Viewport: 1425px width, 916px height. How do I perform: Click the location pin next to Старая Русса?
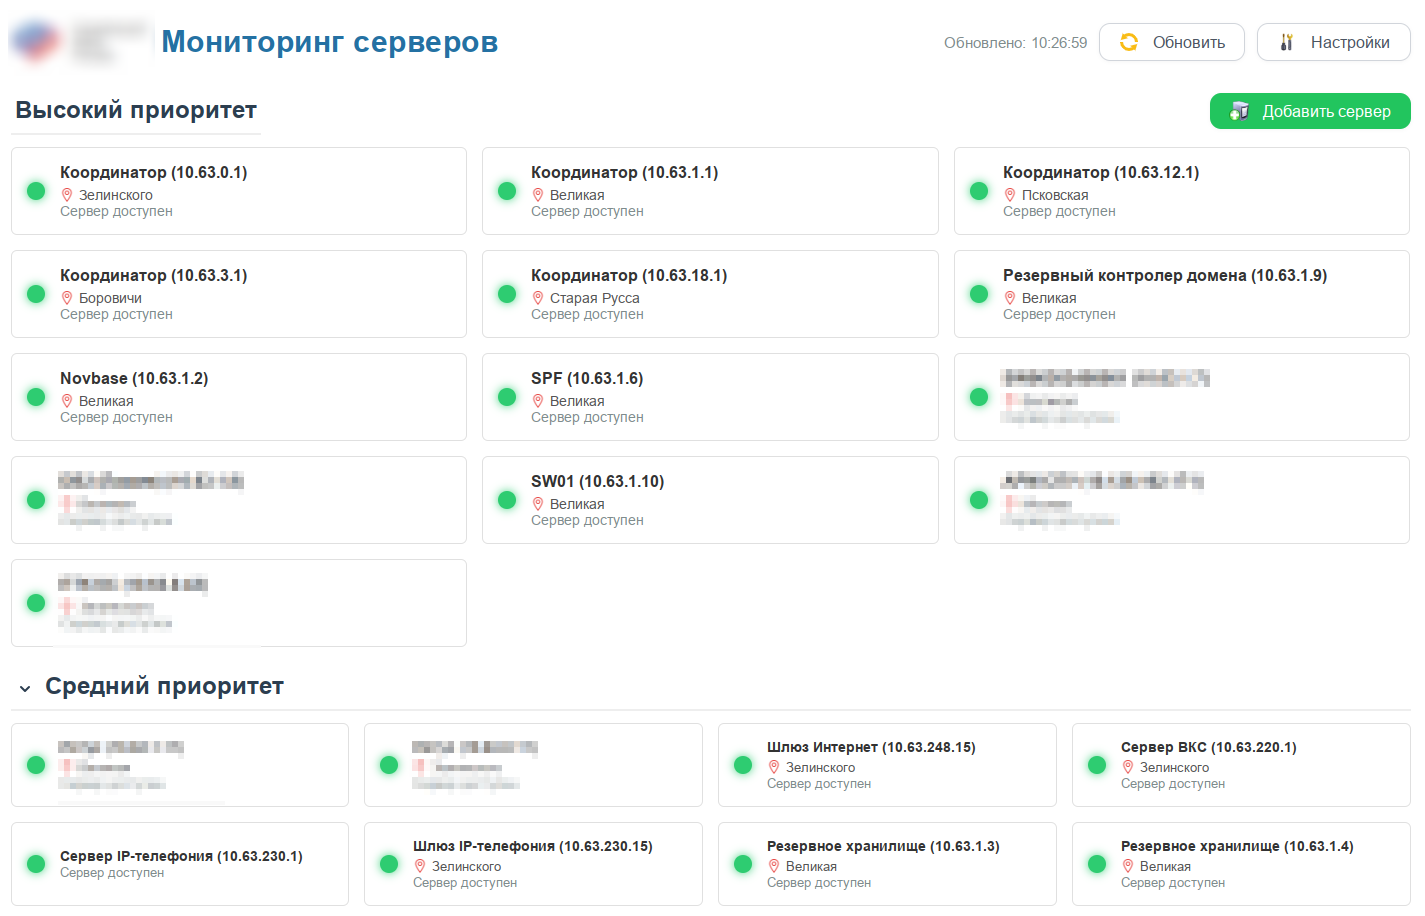[x=538, y=296]
